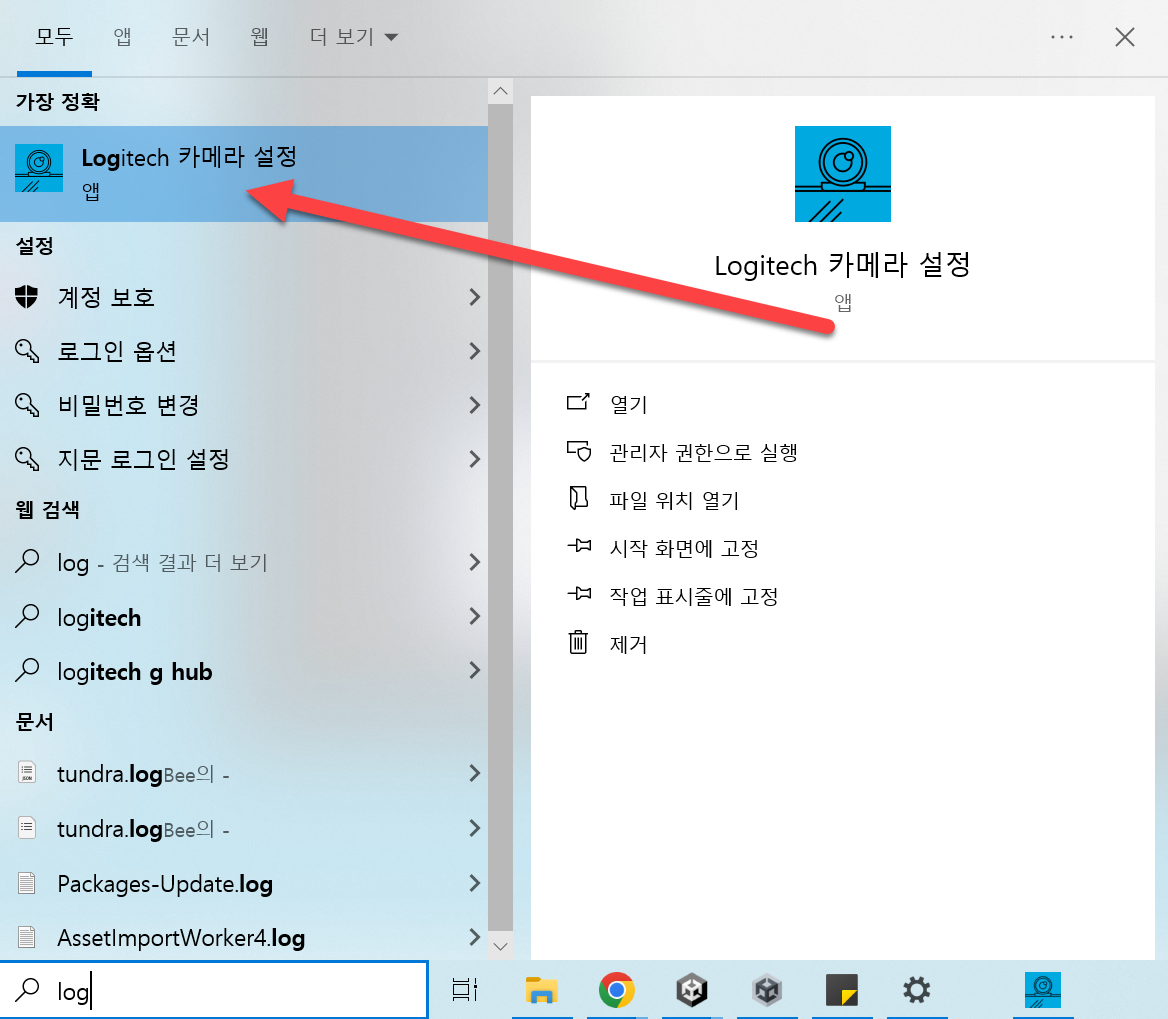The width and height of the screenshot is (1168, 1019).
Task: Click 열기 to open the app
Action: click(x=629, y=404)
